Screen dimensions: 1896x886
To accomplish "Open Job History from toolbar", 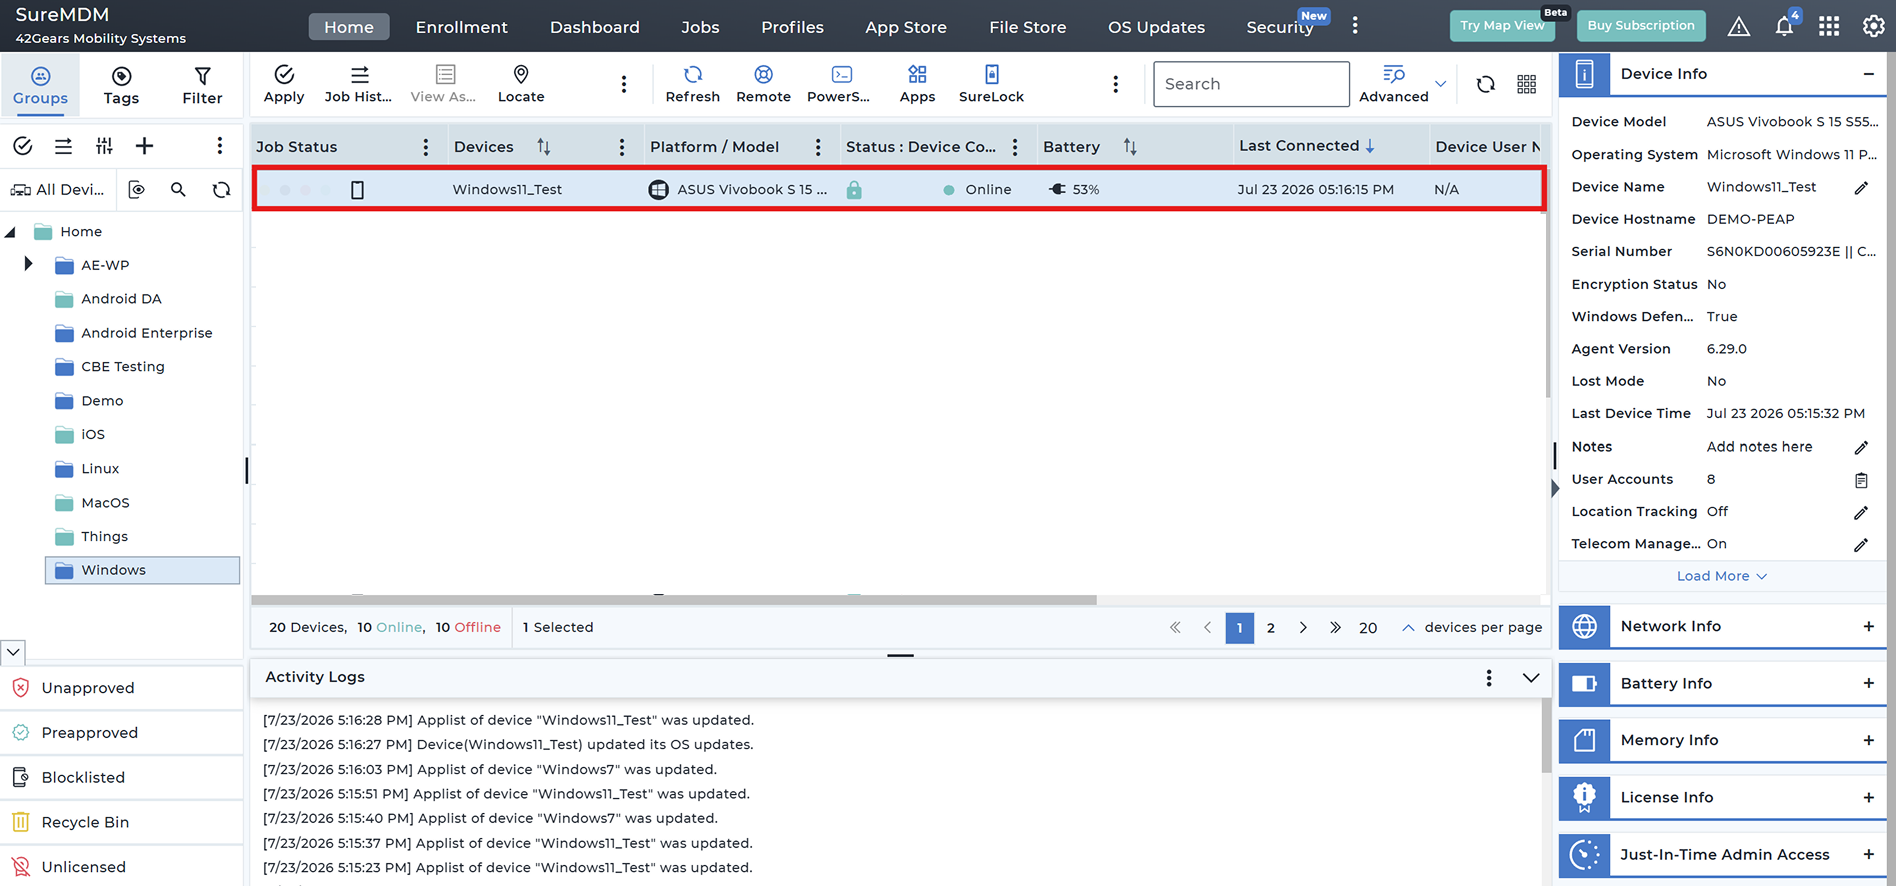I will pos(358,84).
